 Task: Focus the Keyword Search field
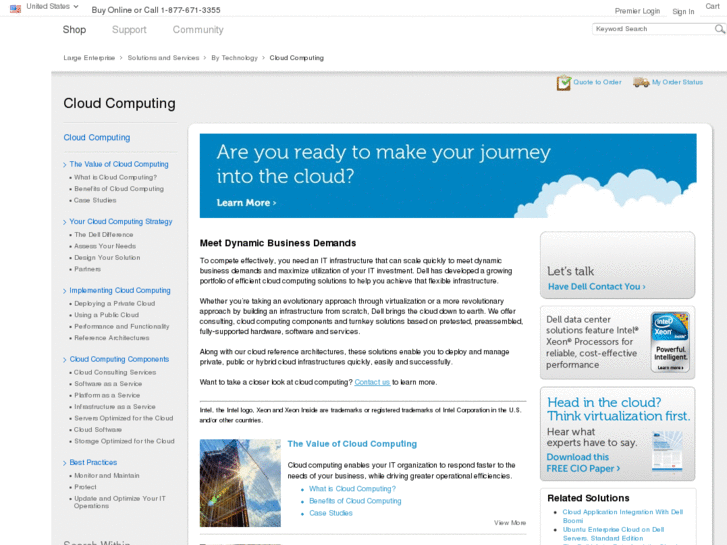click(x=653, y=29)
